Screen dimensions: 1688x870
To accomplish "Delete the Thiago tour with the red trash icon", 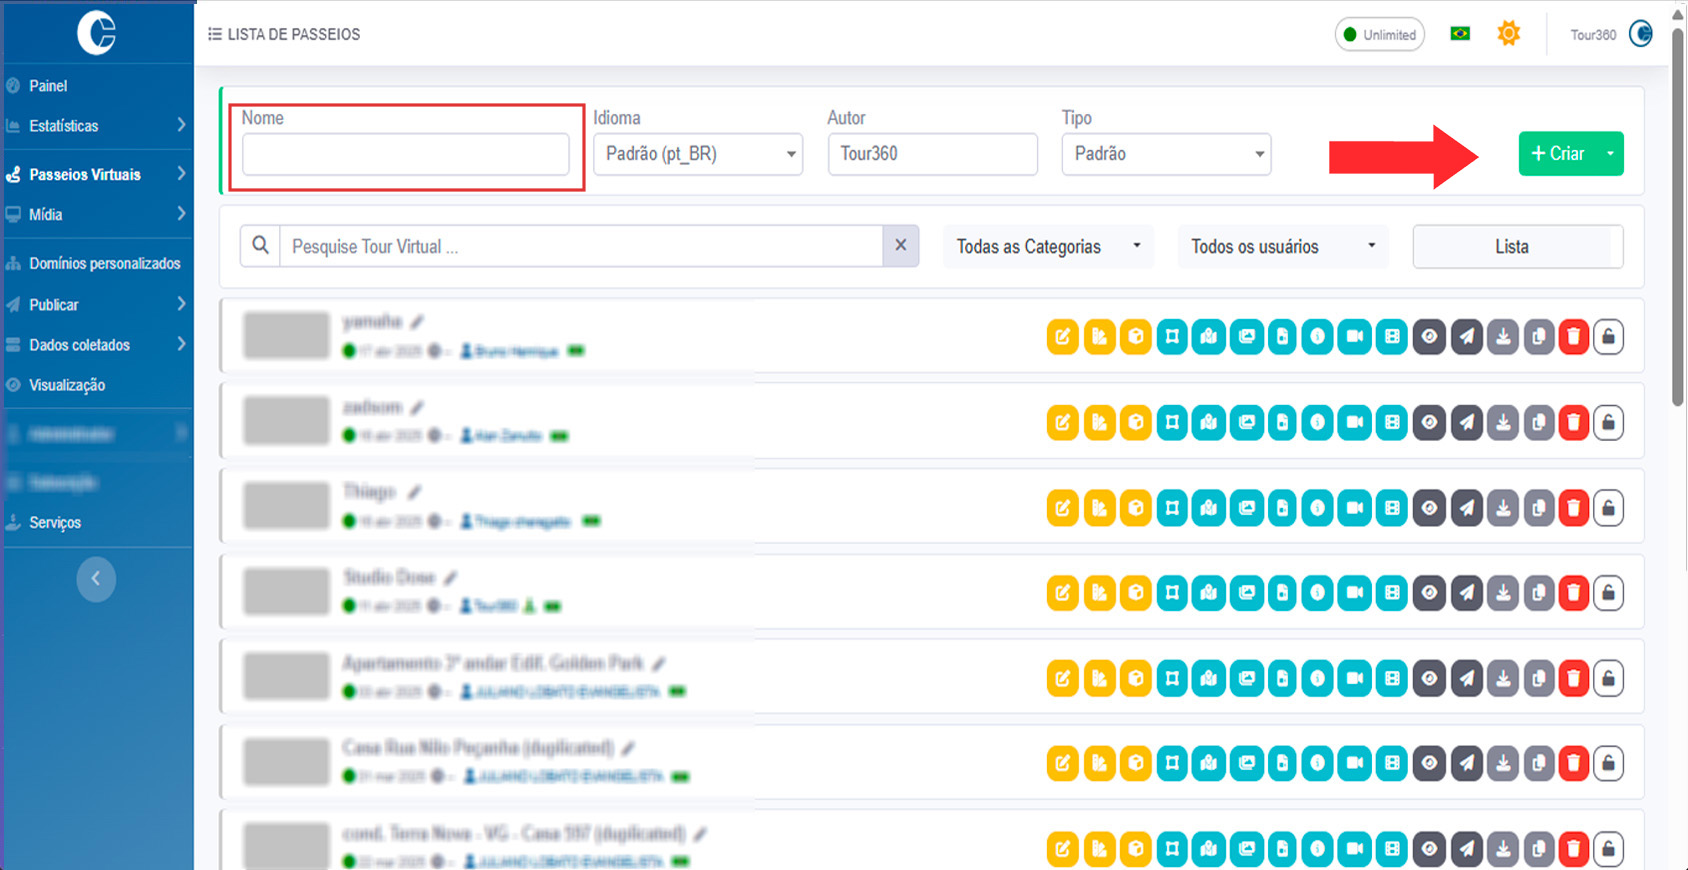I will (x=1573, y=508).
